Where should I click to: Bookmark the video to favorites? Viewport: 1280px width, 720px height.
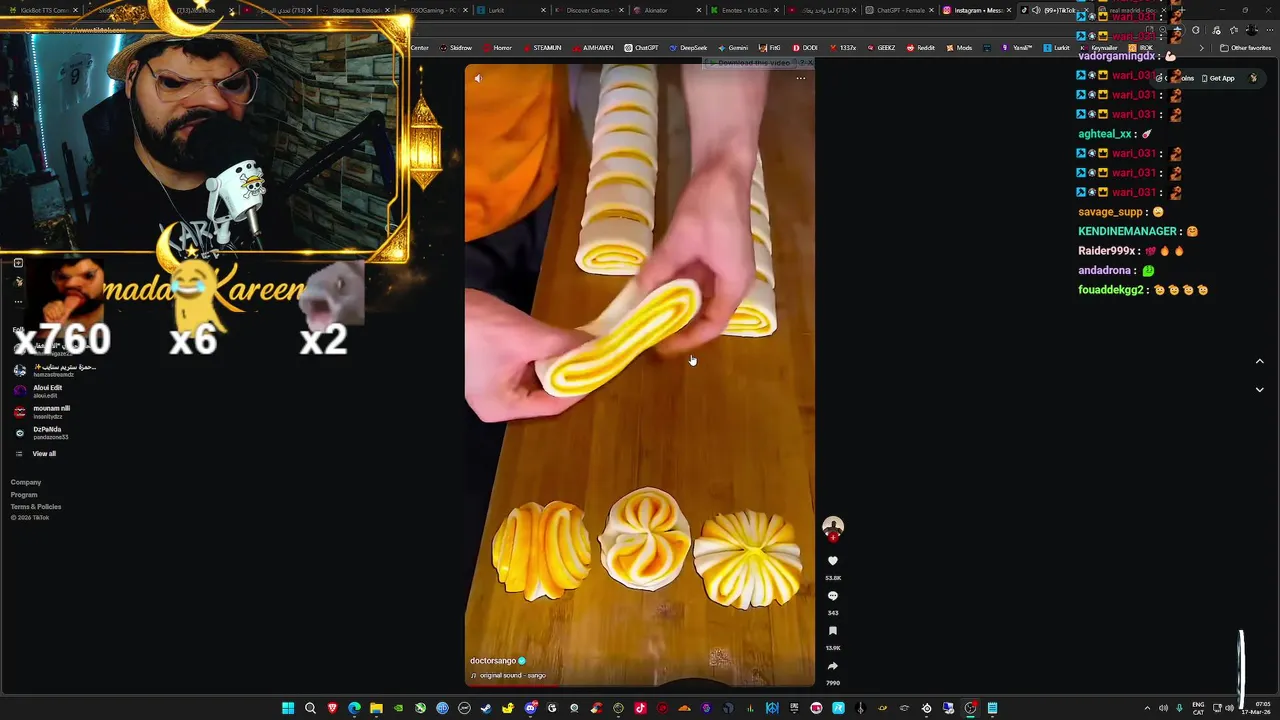tap(833, 631)
